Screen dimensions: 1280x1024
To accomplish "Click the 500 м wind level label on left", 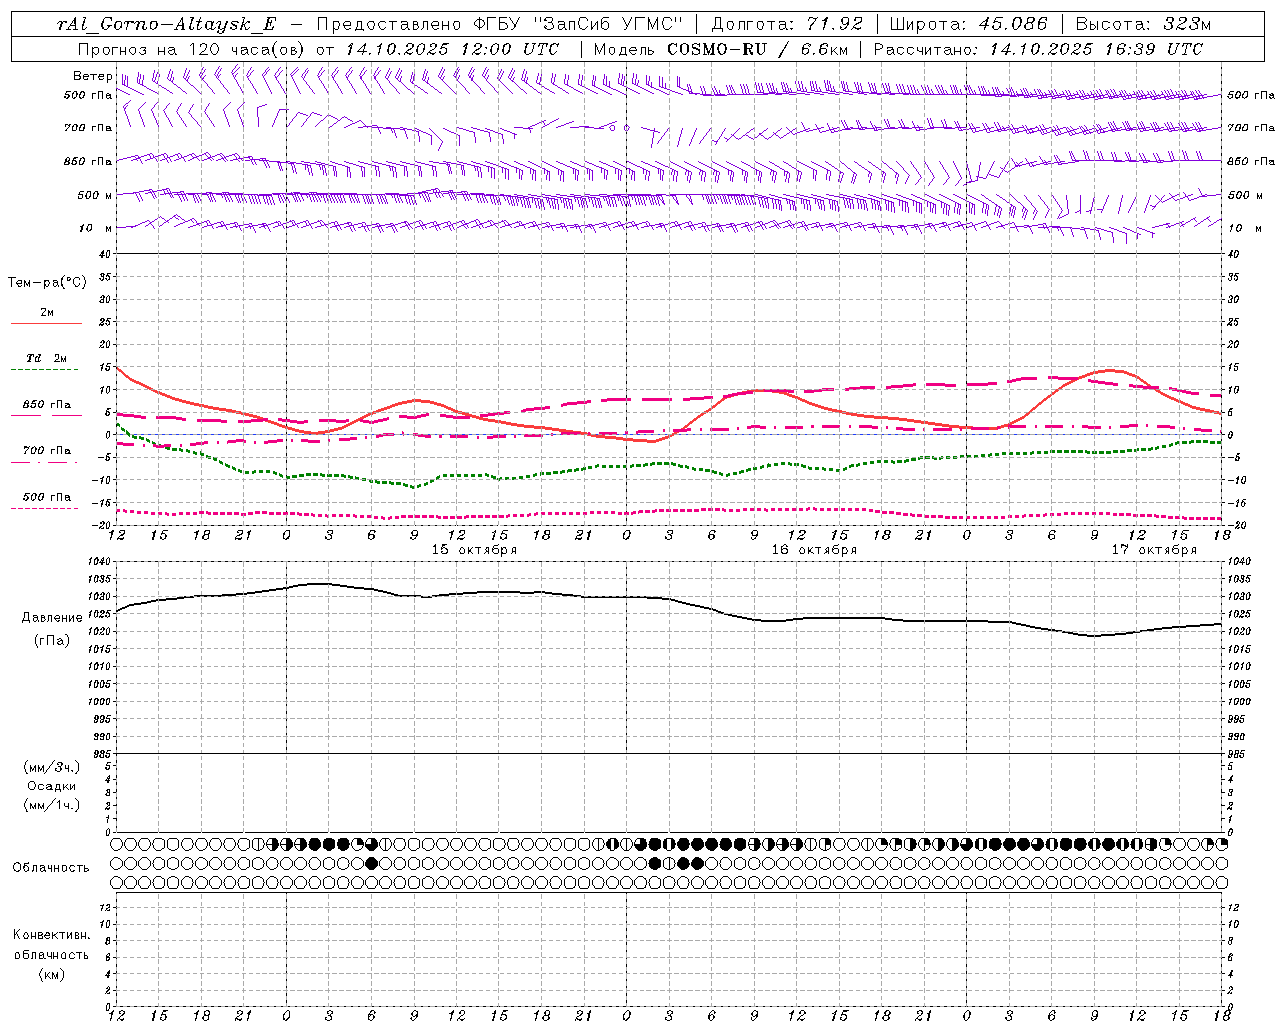I will 95,195.
